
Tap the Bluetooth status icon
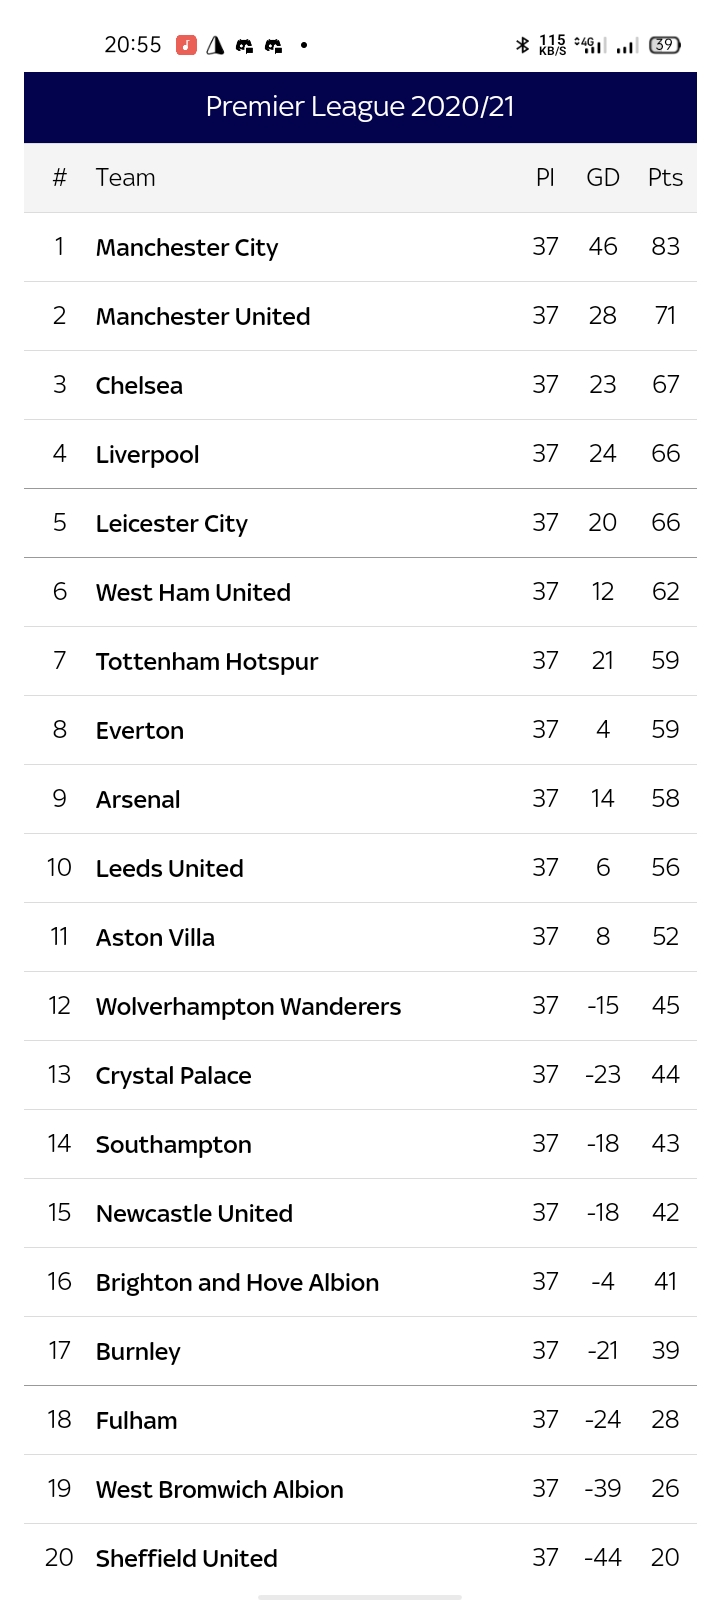coord(521,45)
